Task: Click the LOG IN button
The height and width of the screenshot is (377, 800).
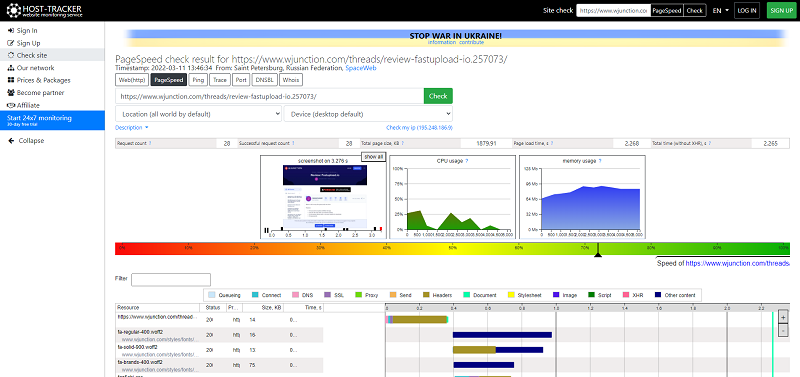Action: tap(747, 10)
